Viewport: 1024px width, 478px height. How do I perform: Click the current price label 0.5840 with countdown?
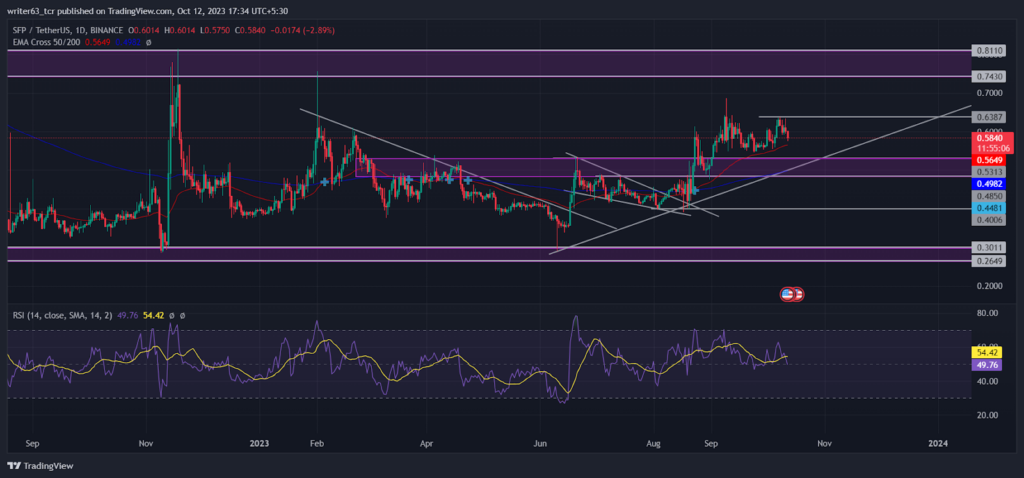tap(992, 143)
